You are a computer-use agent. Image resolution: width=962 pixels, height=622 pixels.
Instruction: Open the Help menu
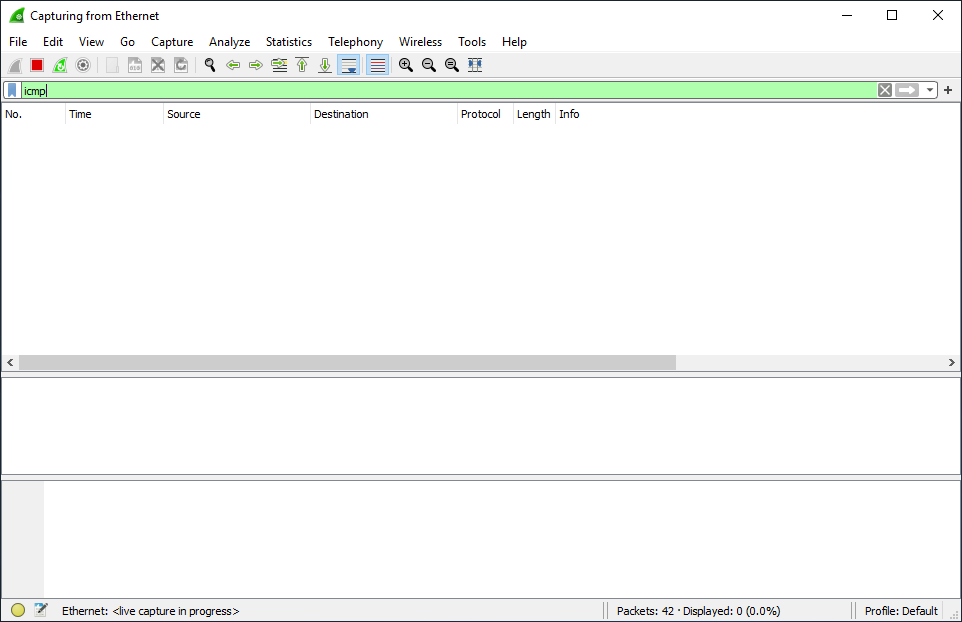pos(514,42)
